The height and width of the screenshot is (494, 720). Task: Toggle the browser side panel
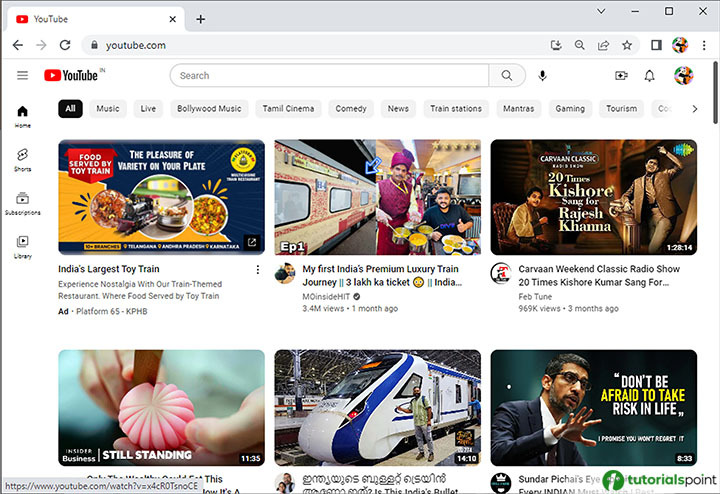tap(656, 45)
